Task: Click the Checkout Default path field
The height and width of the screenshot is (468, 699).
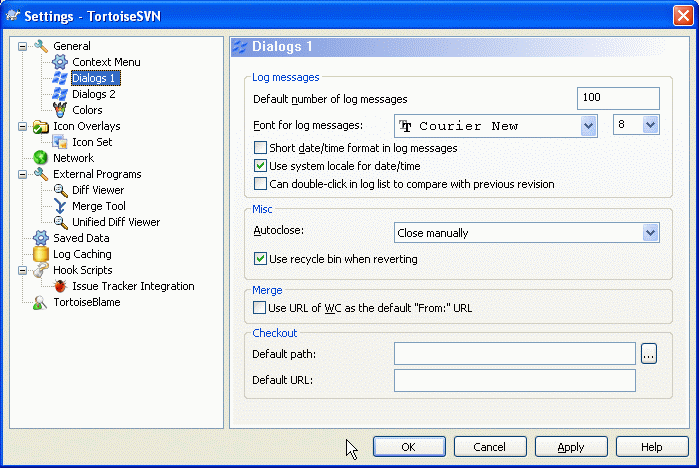Action: (x=514, y=353)
